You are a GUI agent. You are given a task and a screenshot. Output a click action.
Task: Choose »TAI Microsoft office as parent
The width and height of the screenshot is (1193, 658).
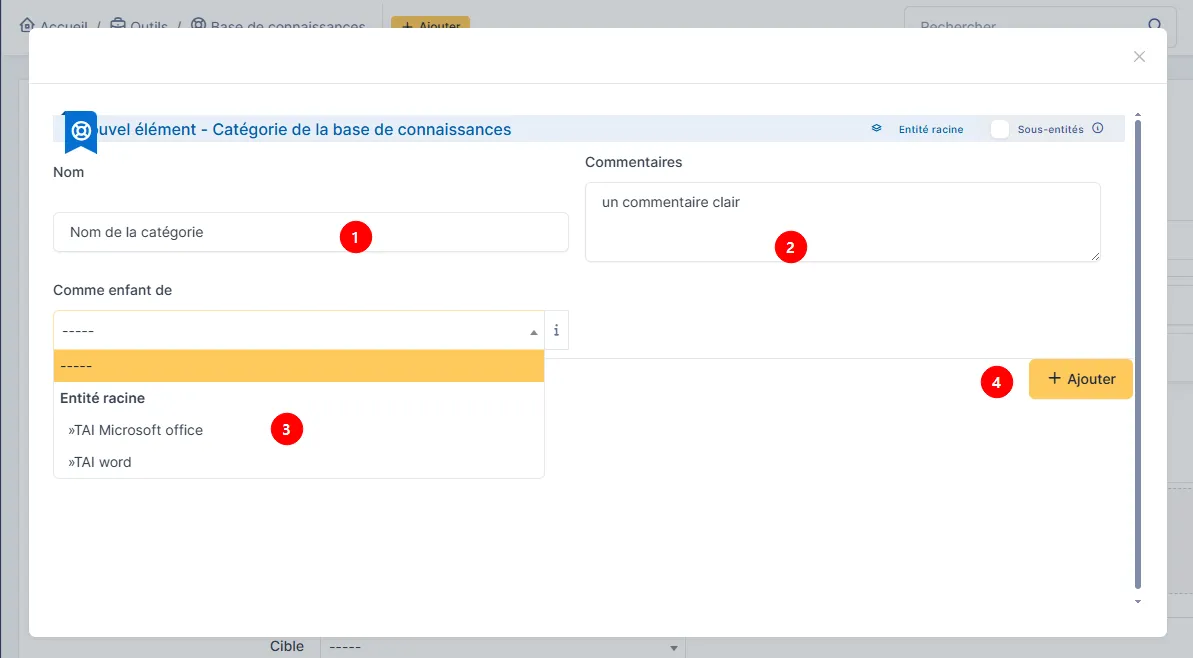(299, 430)
